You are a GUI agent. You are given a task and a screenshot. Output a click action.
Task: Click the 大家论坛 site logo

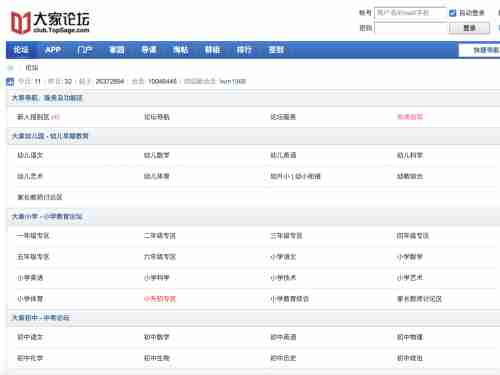coord(50,22)
